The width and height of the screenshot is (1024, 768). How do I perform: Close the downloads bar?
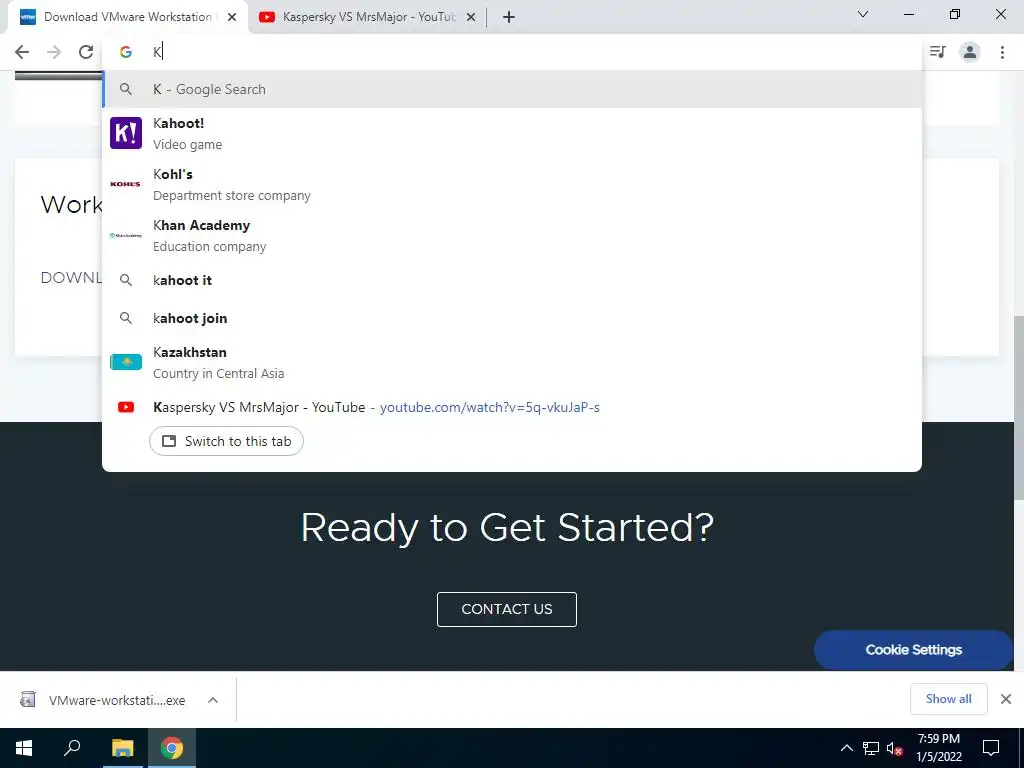coord(1006,699)
